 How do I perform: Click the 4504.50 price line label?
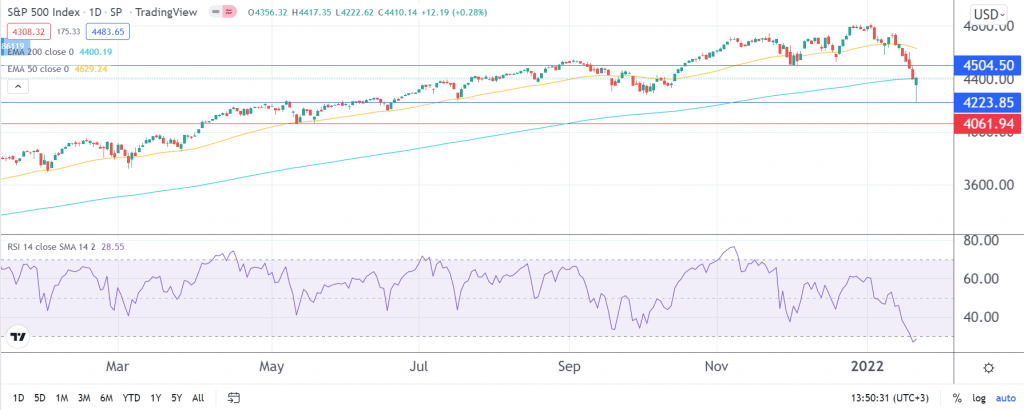point(987,65)
